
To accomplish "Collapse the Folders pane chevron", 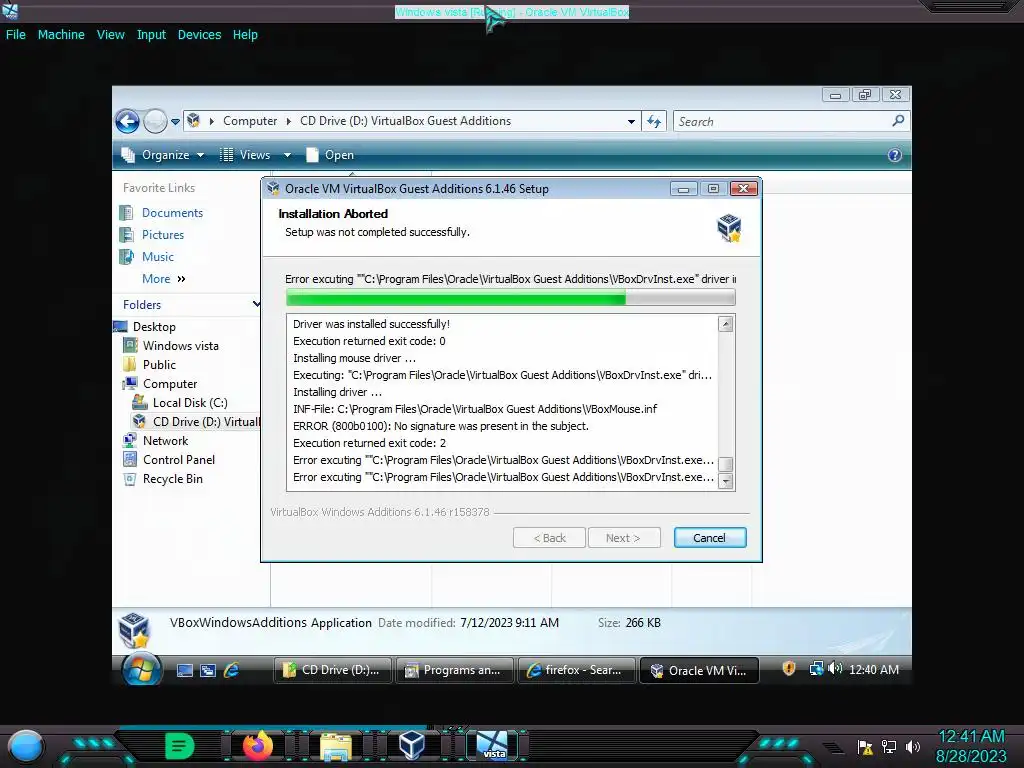I will tap(256, 304).
